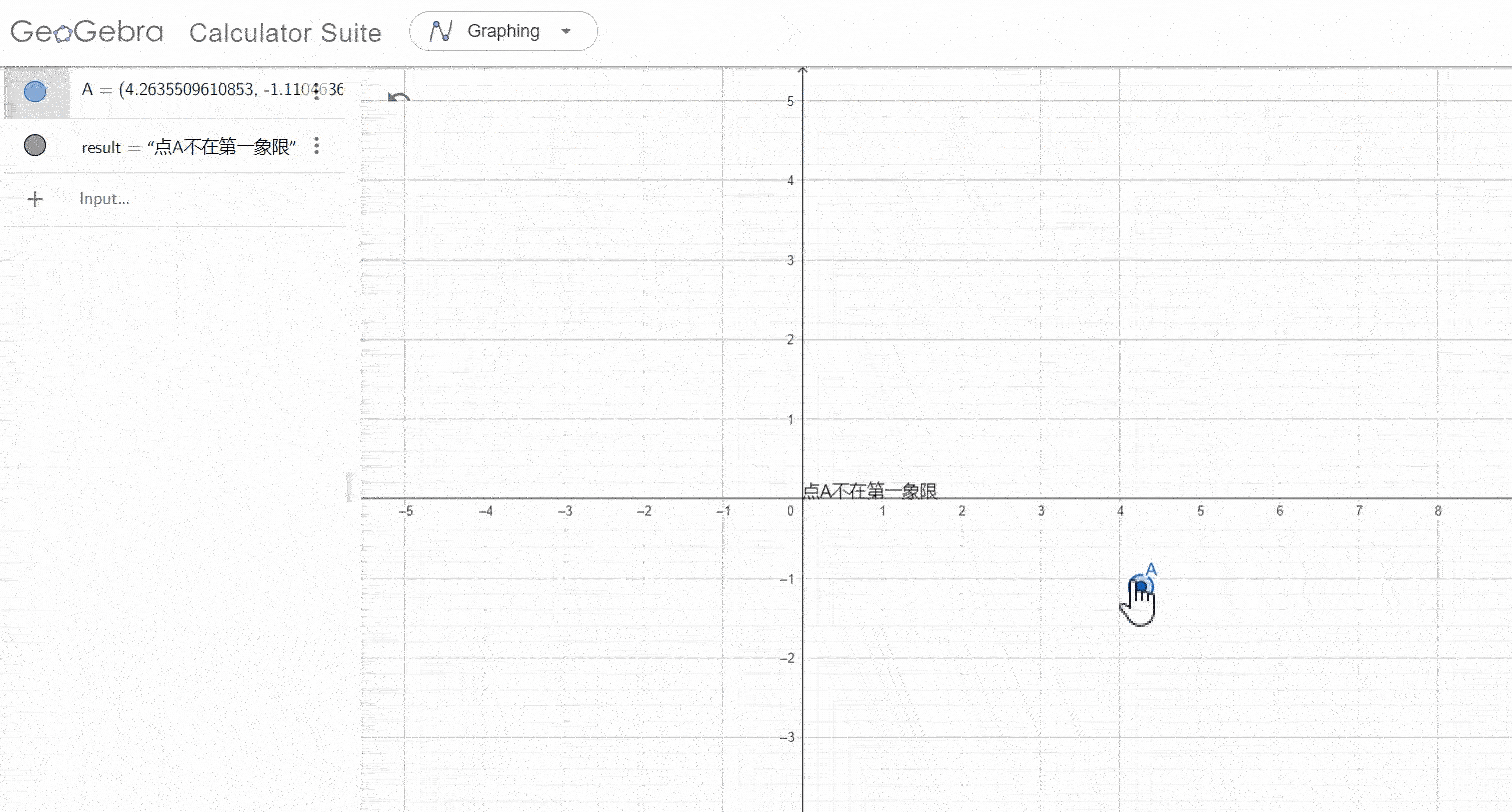Select point A on the graph
This screenshot has width=1512, height=812.
click(1139, 585)
